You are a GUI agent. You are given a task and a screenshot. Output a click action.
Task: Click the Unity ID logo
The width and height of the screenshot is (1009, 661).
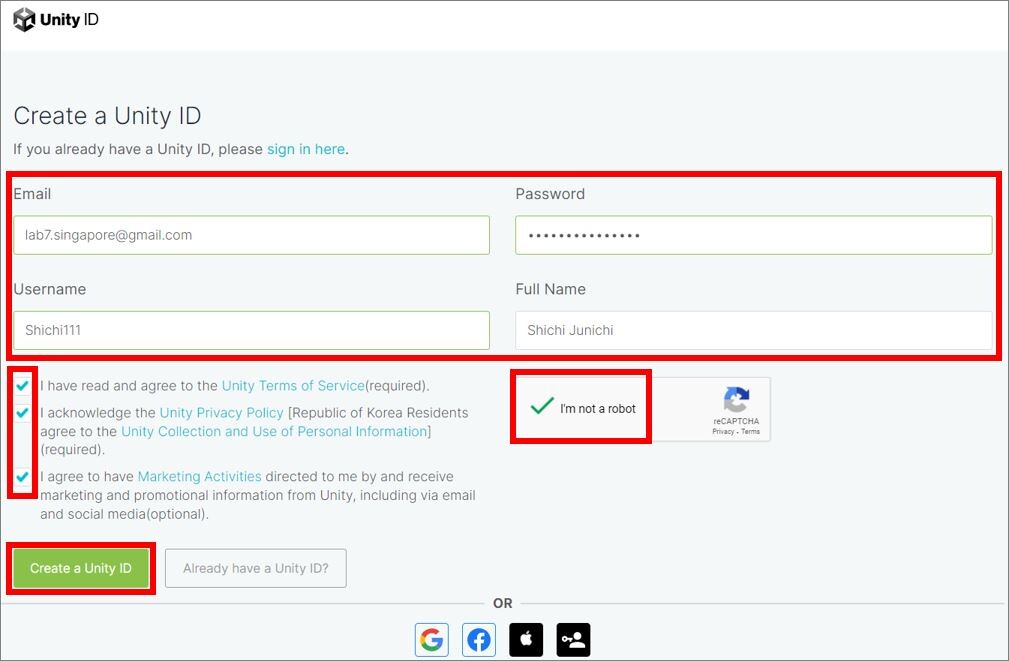56,19
